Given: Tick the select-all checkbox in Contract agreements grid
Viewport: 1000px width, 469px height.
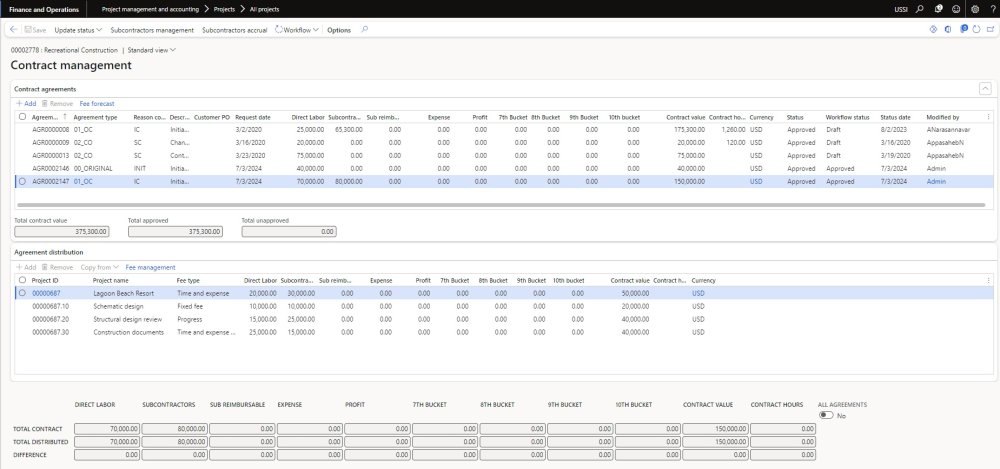Looking at the screenshot, I should click(x=22, y=117).
